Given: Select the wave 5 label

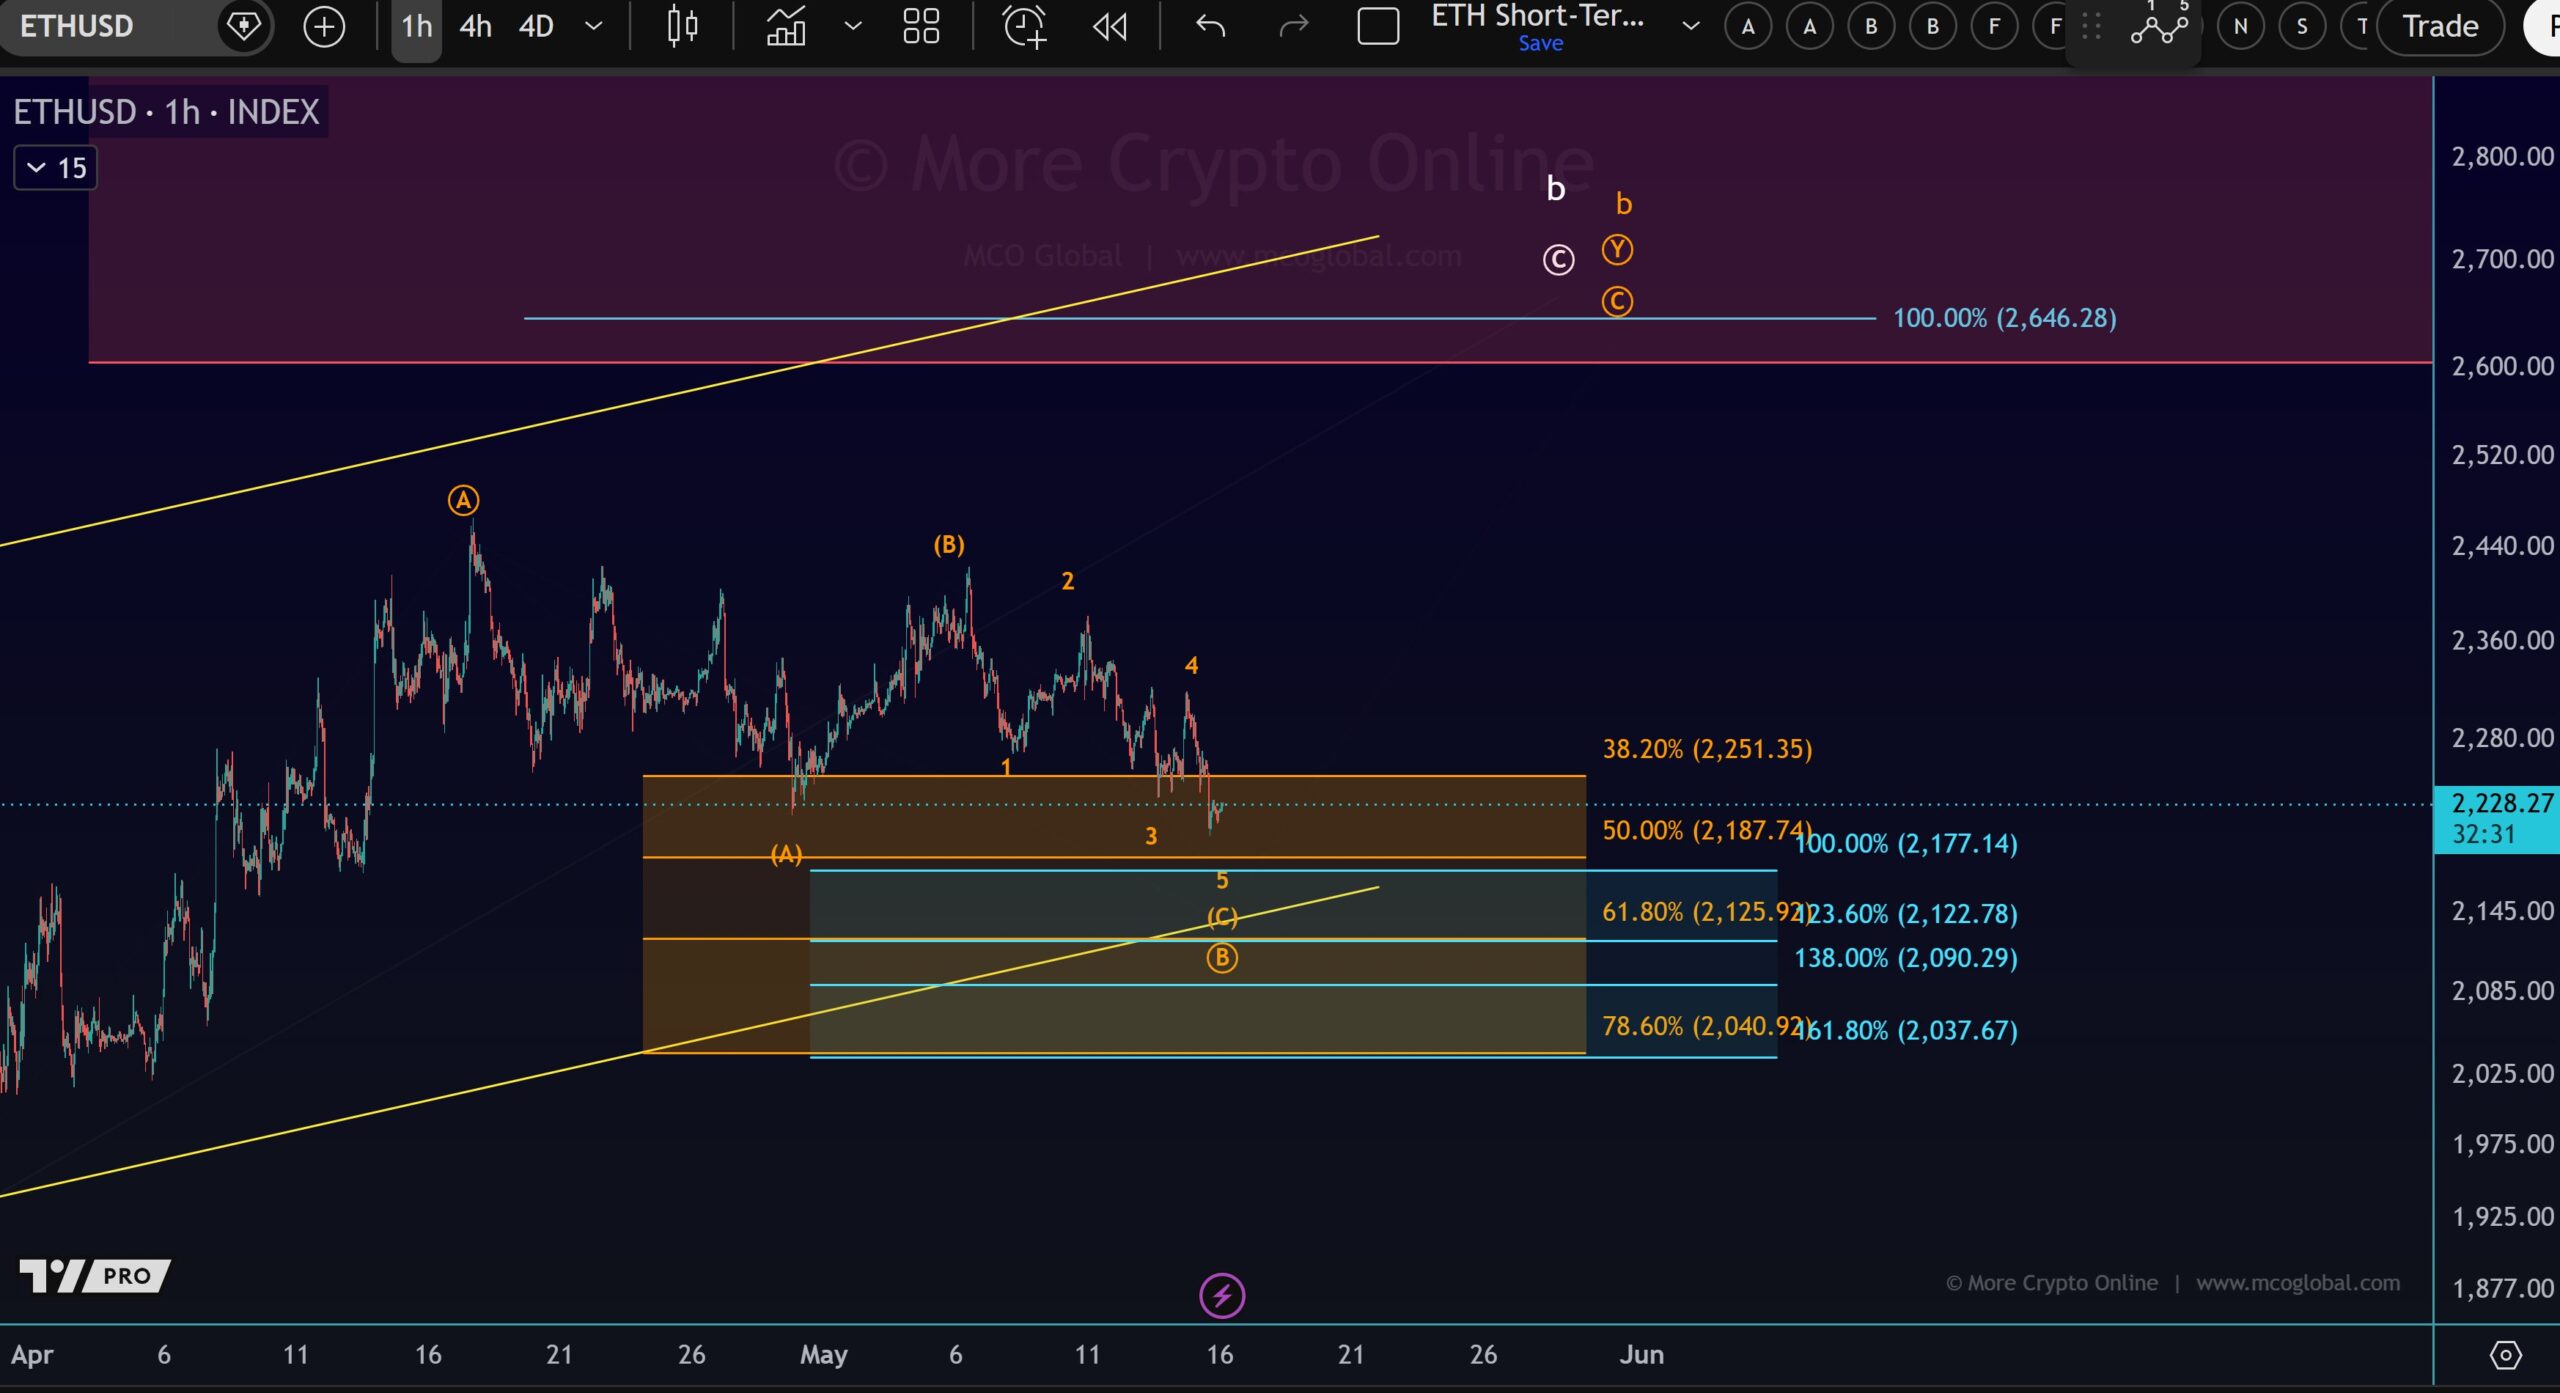Looking at the screenshot, I should 1221,881.
